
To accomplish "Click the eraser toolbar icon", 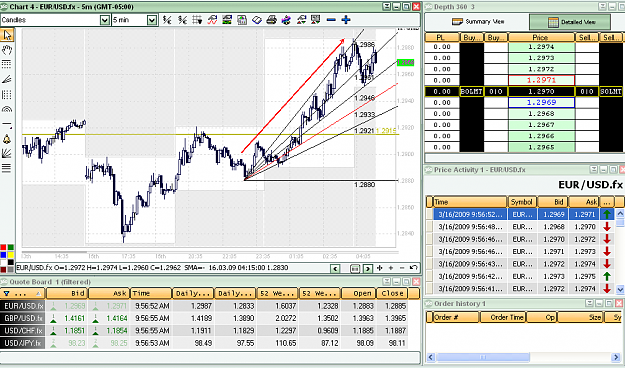I will pyautogui.click(x=257, y=20).
